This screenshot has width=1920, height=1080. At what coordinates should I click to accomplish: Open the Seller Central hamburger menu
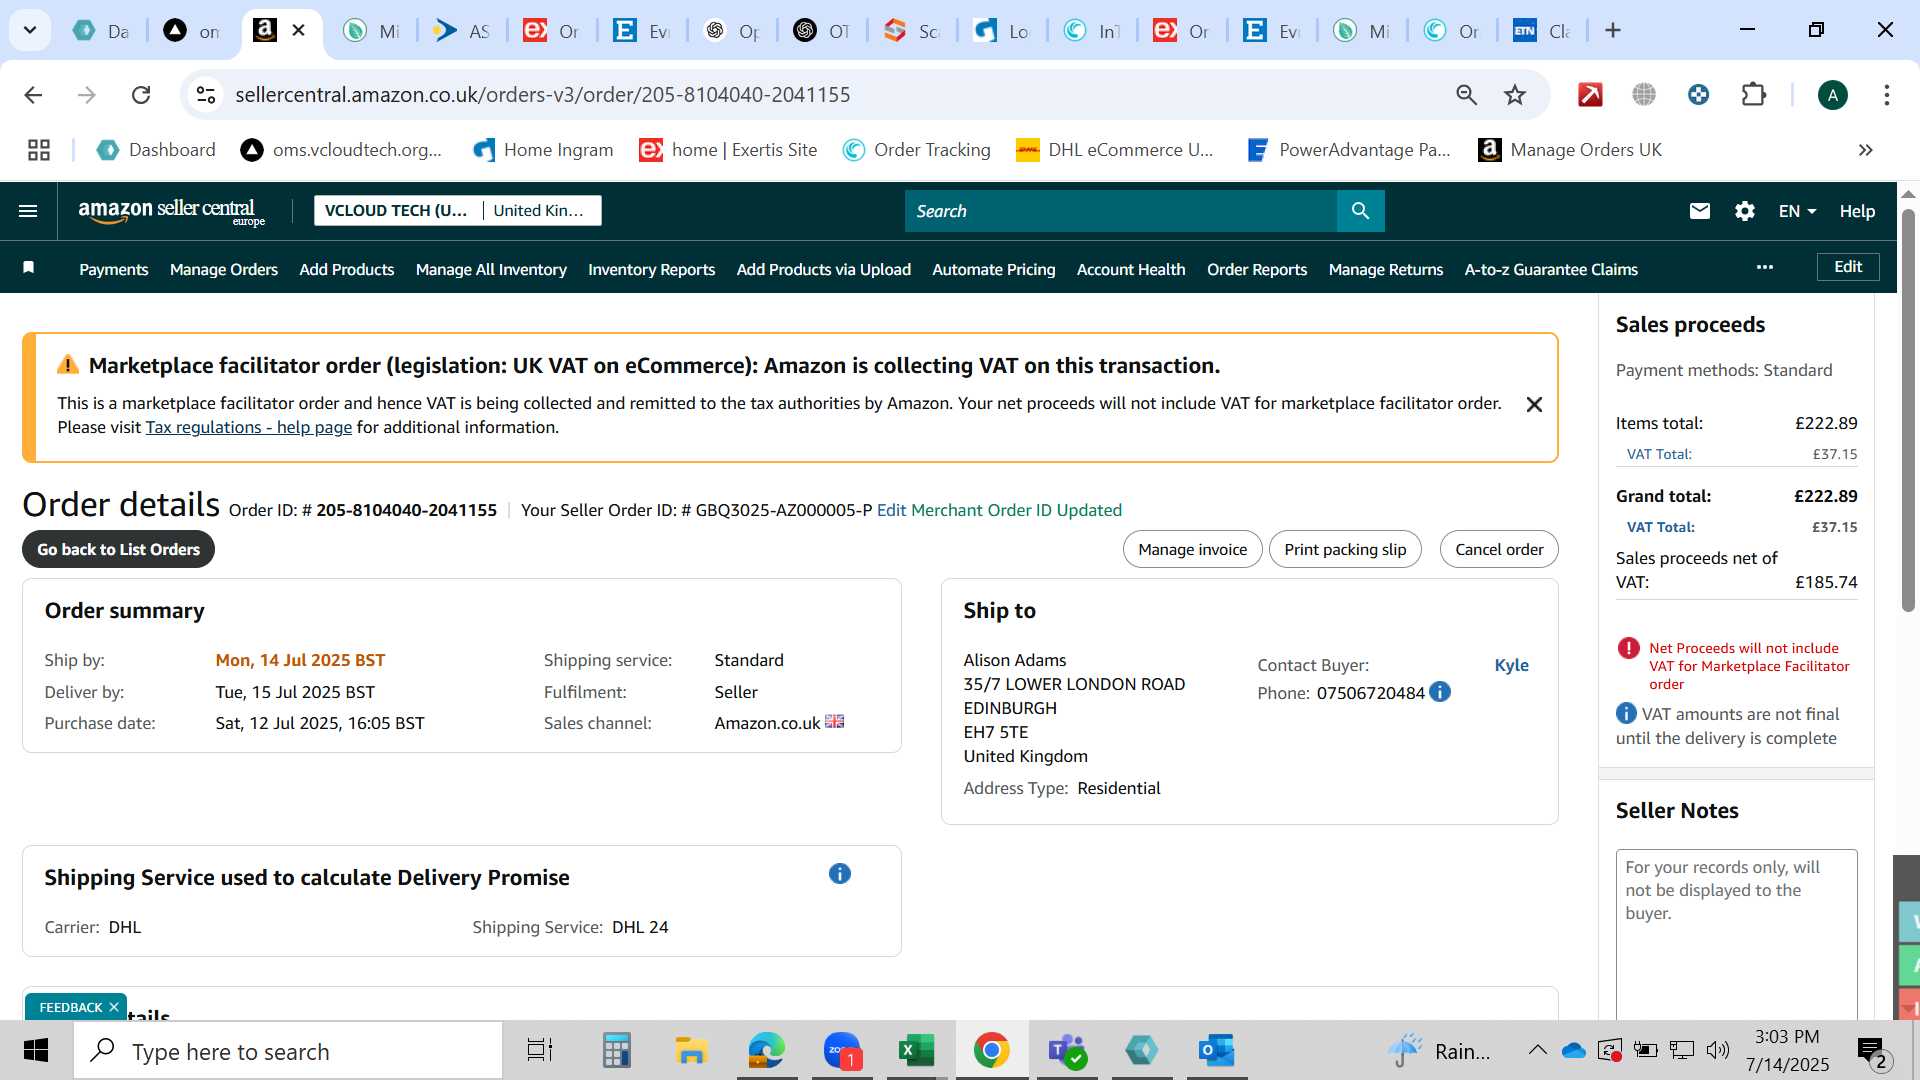pyautogui.click(x=28, y=211)
